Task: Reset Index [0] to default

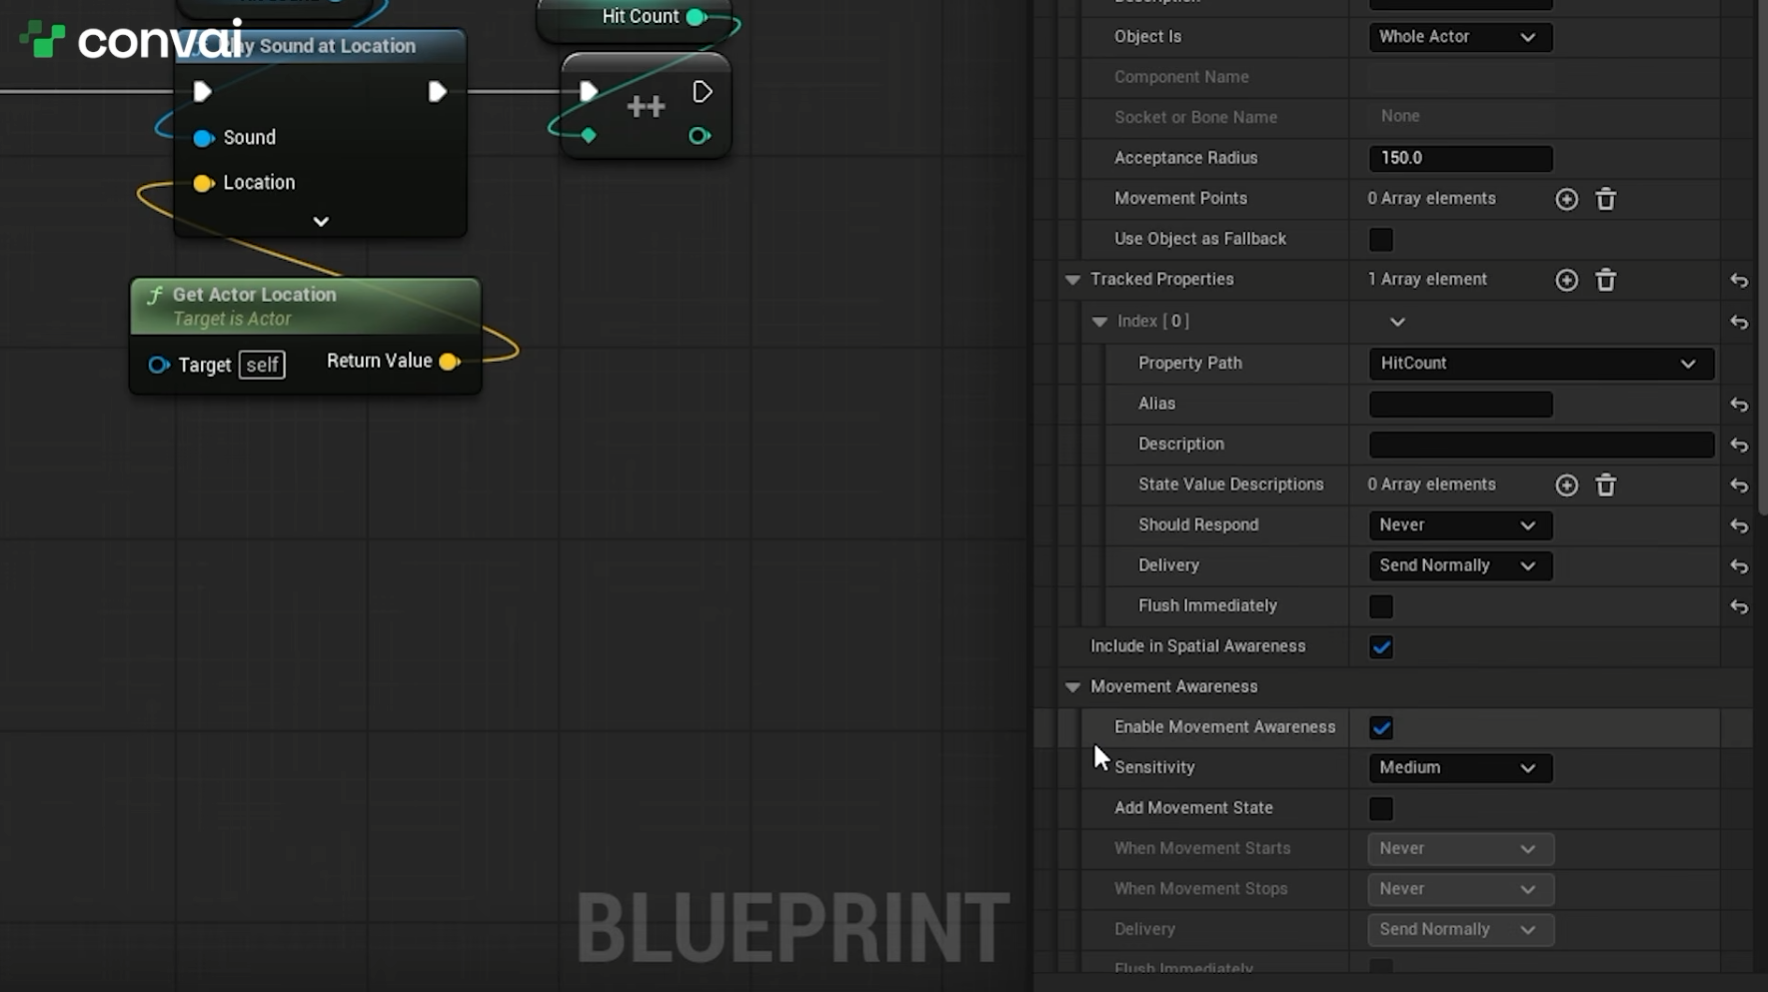Action: 1739,322
